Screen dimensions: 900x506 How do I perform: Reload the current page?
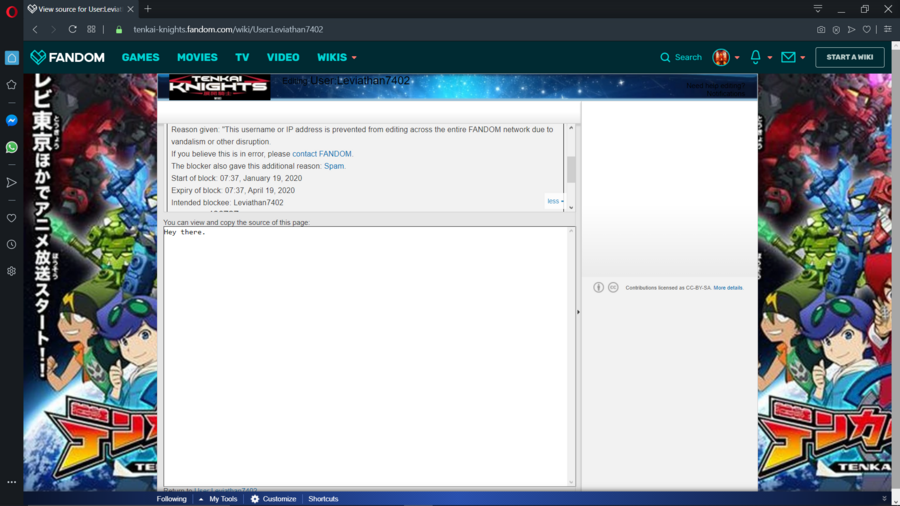click(x=72, y=29)
